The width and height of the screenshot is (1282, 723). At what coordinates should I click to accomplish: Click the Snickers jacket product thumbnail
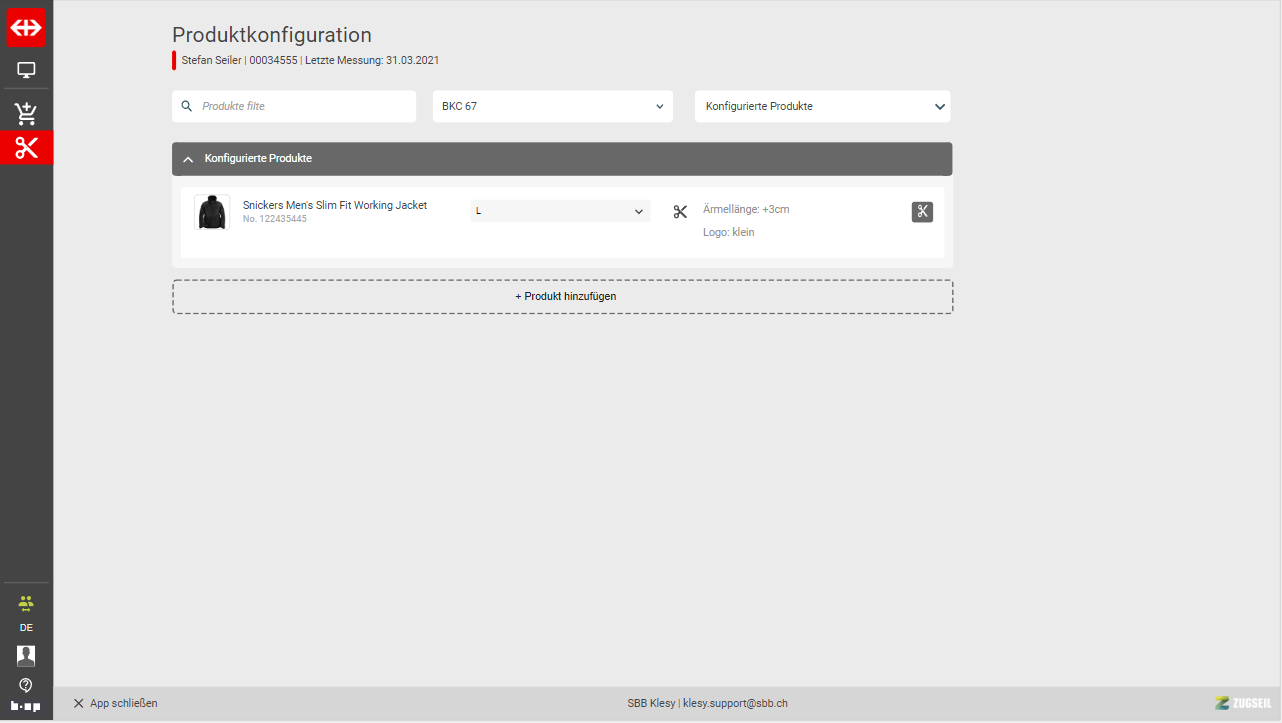211,212
